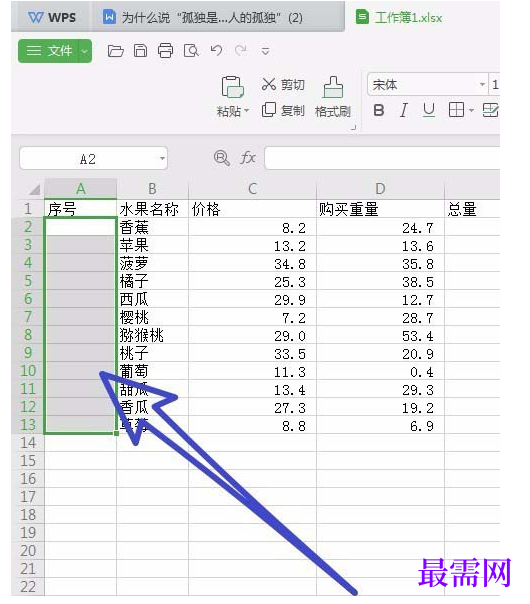Screen dimensions: 530x604
Task: Click the Save disk icon
Action: pos(140,50)
